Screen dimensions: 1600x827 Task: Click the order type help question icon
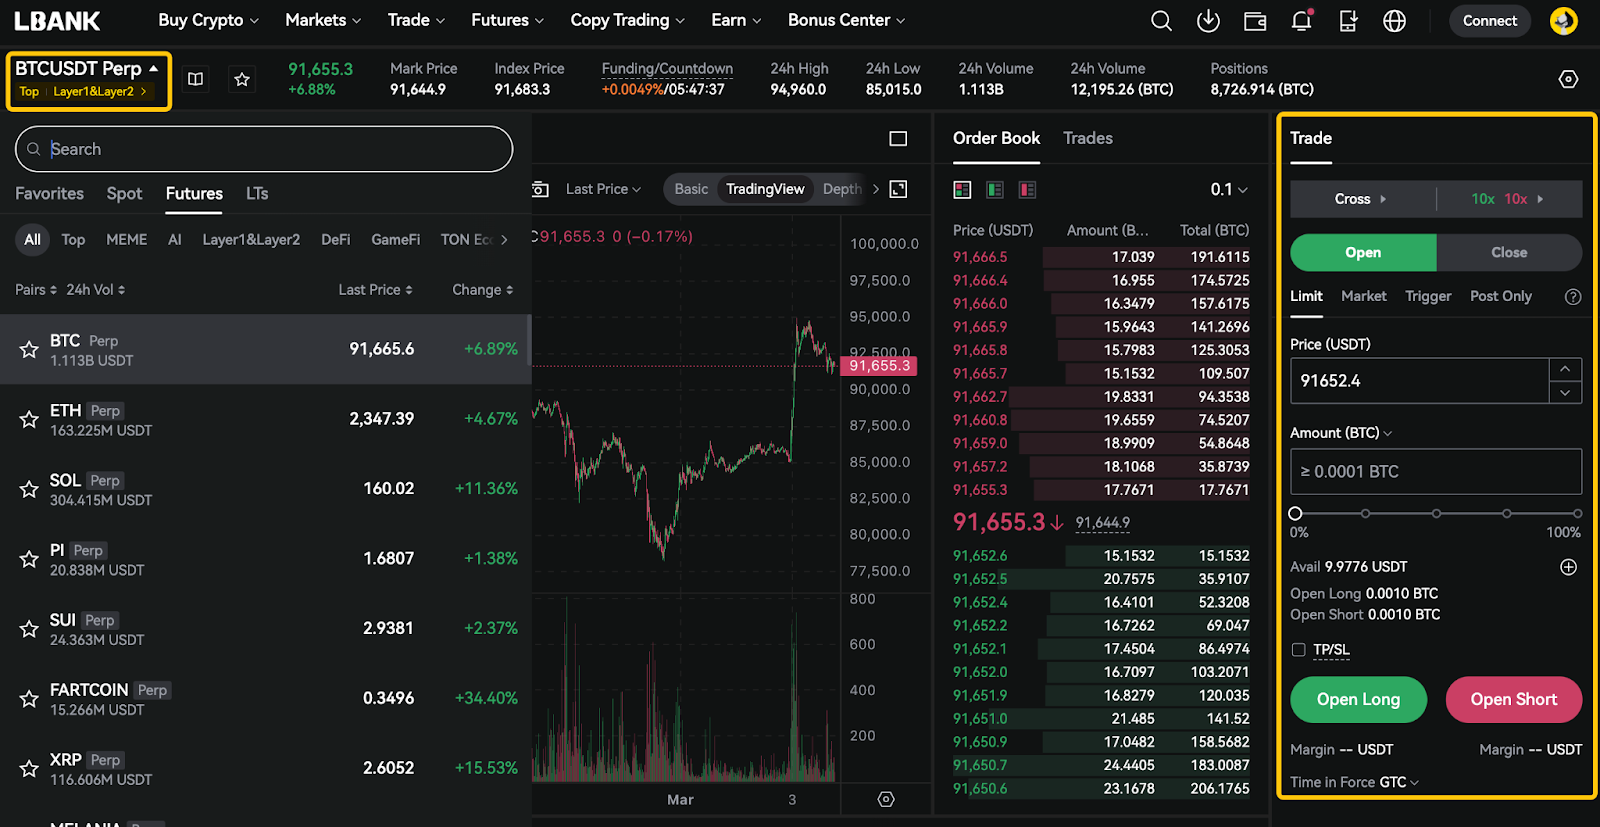coord(1573,297)
